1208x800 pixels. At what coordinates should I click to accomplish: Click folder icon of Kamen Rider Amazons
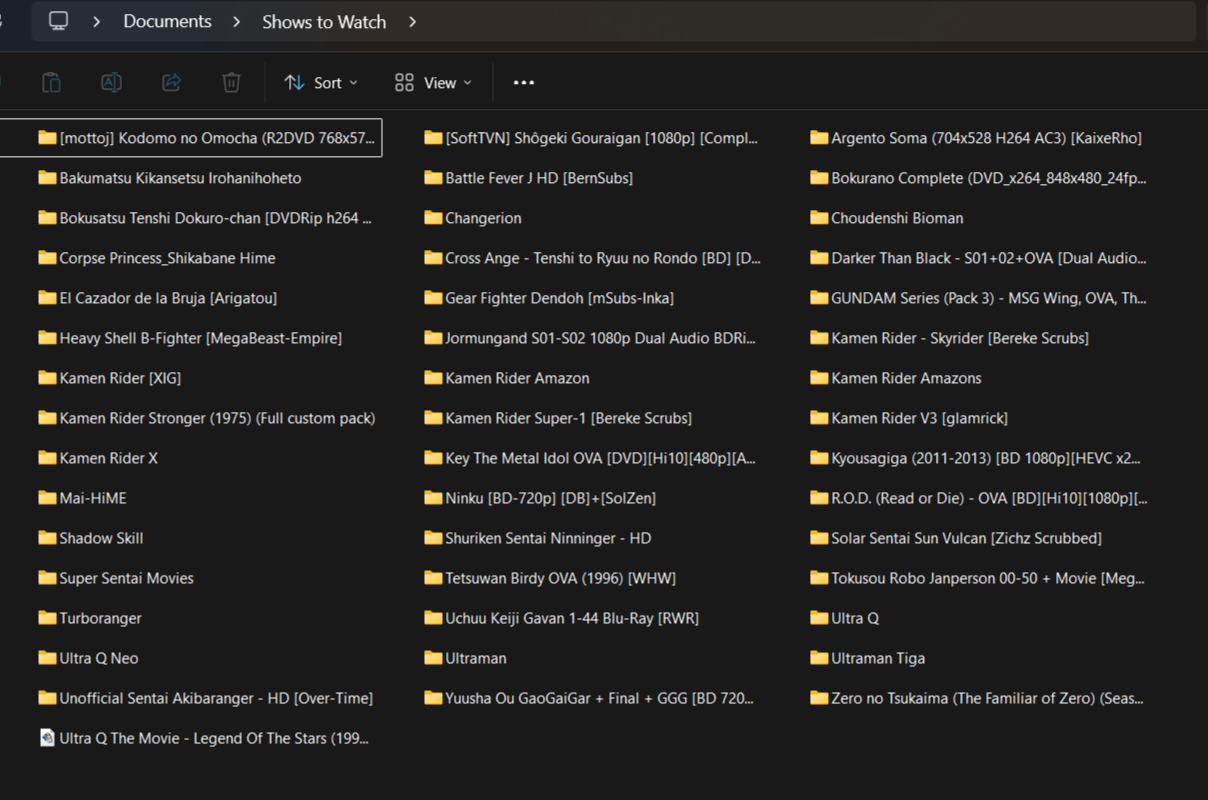pos(819,378)
